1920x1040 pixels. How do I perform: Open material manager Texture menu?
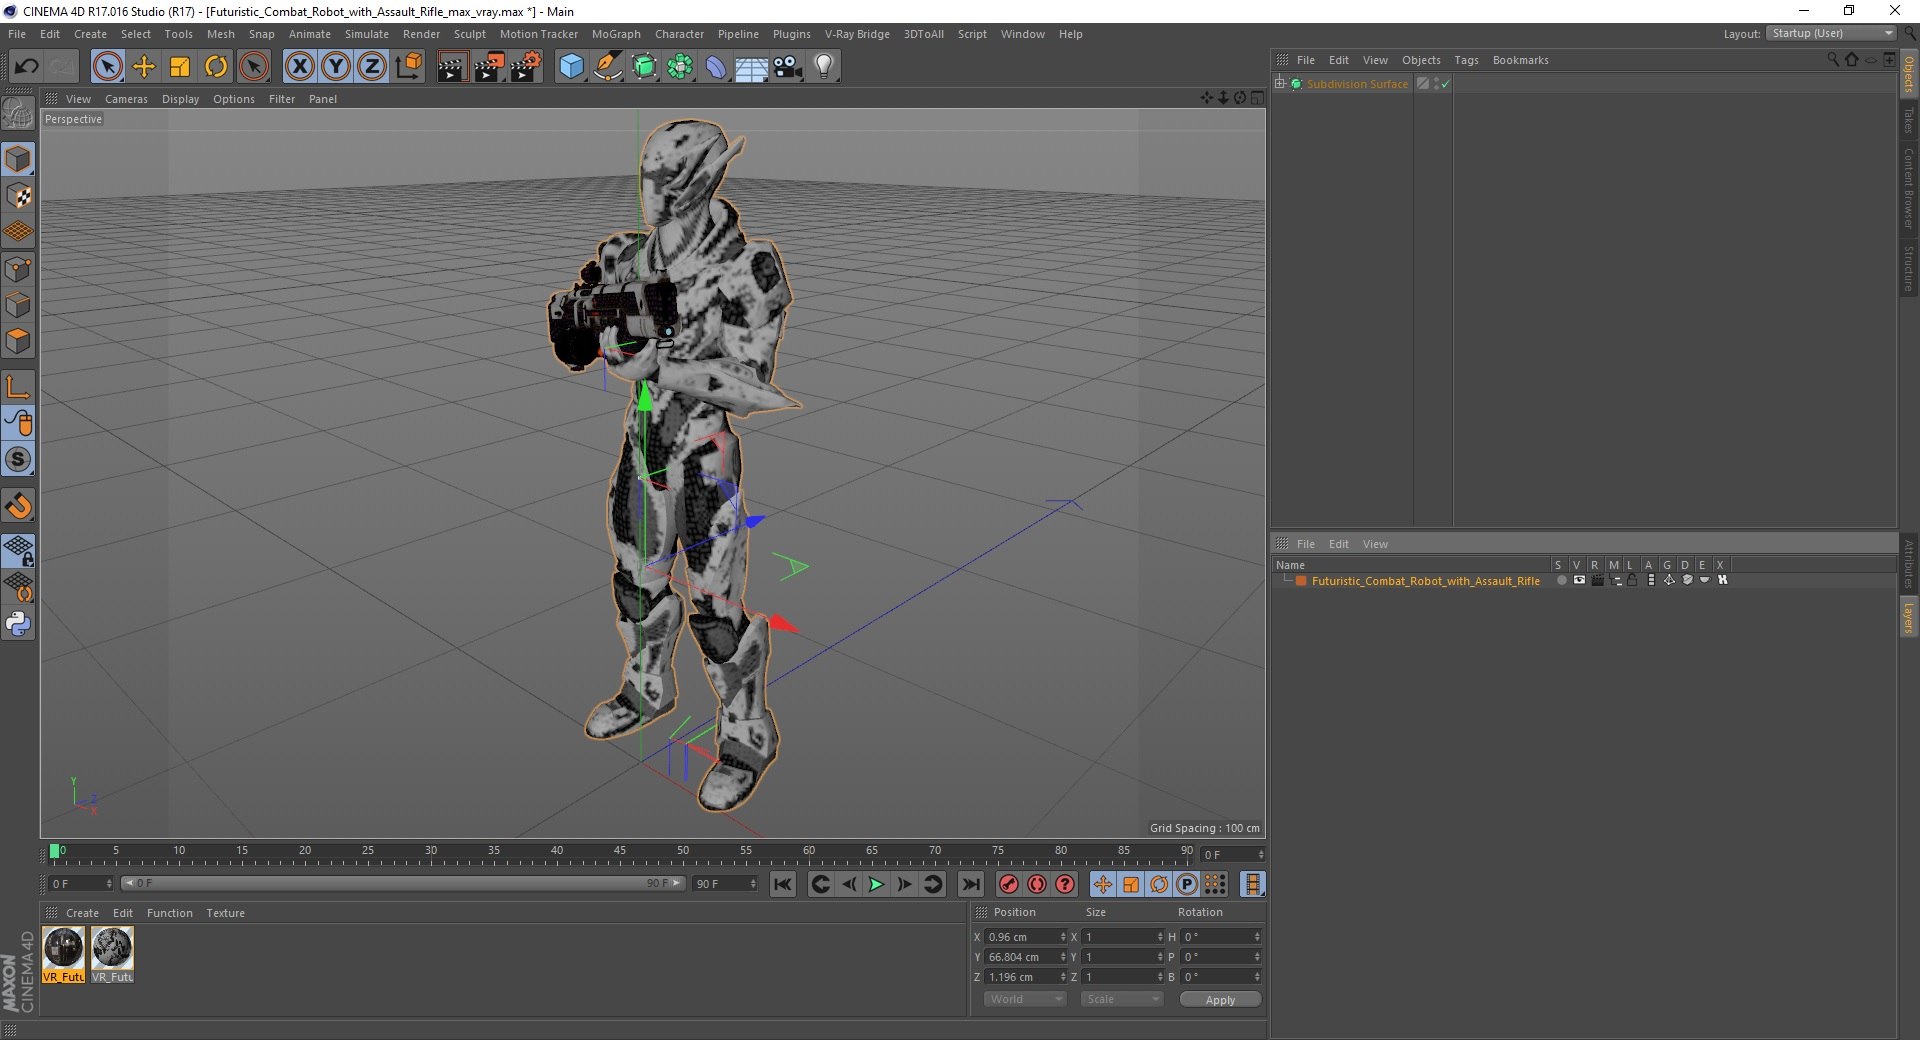[225, 913]
